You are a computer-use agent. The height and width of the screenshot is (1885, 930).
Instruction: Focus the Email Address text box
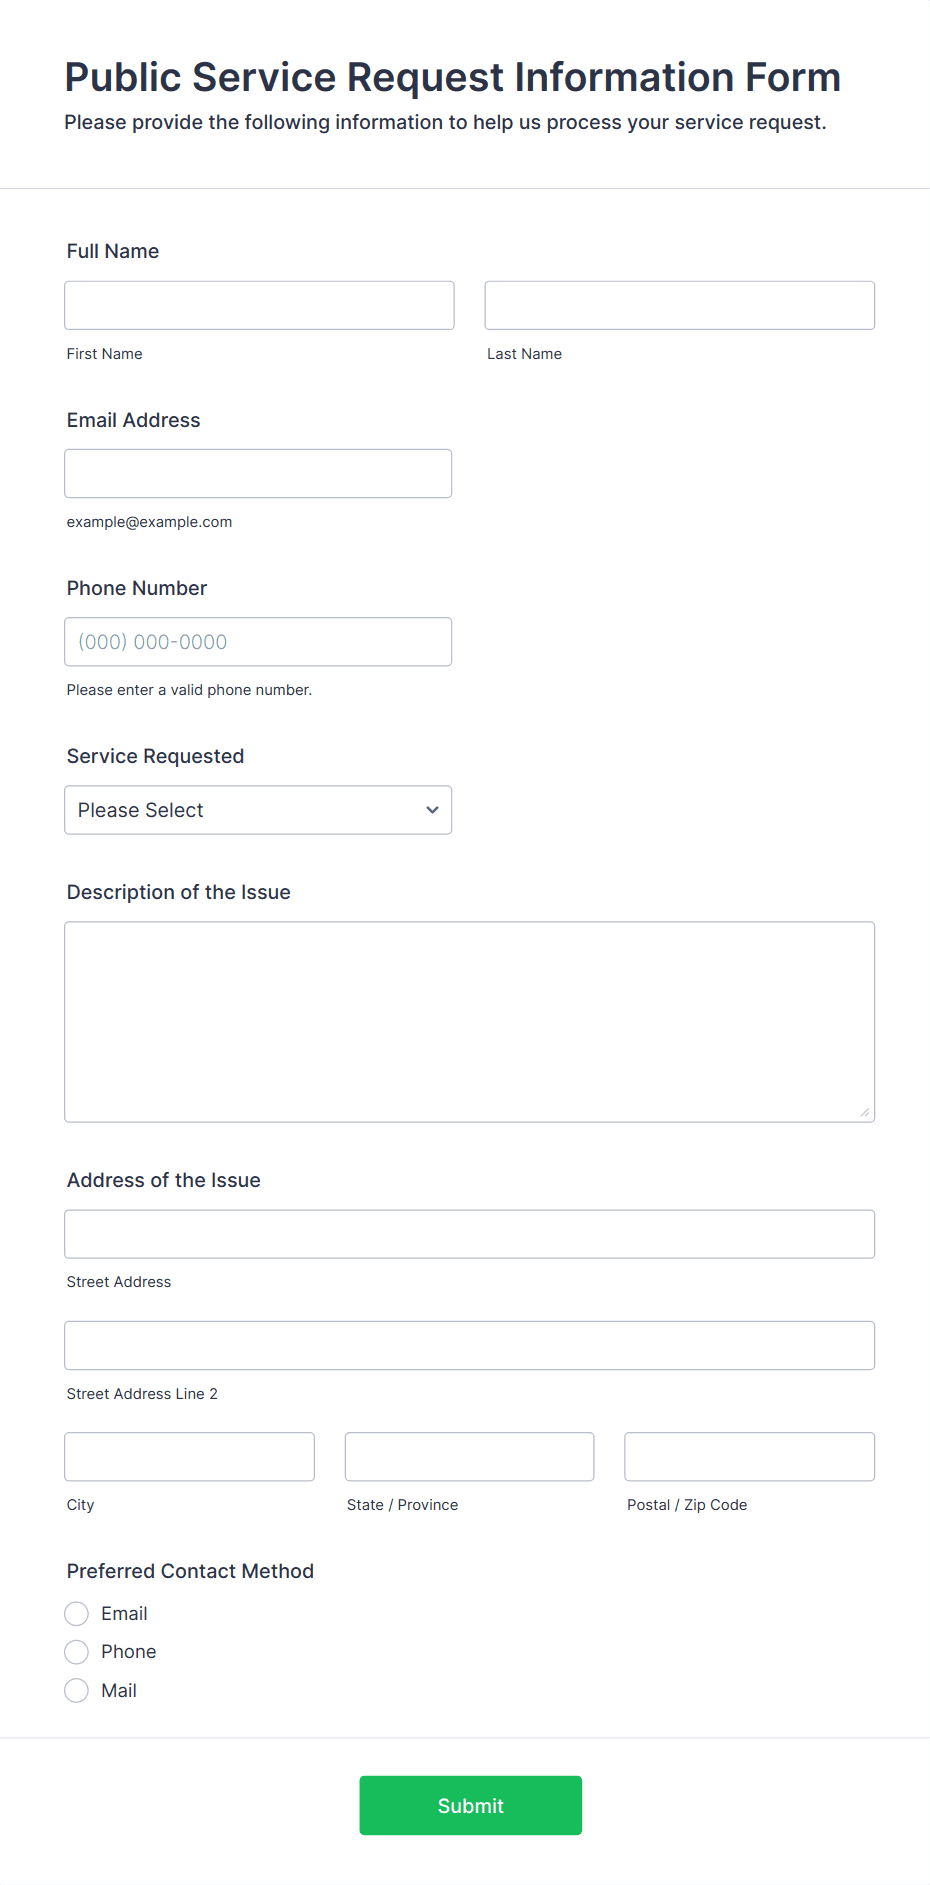point(258,473)
